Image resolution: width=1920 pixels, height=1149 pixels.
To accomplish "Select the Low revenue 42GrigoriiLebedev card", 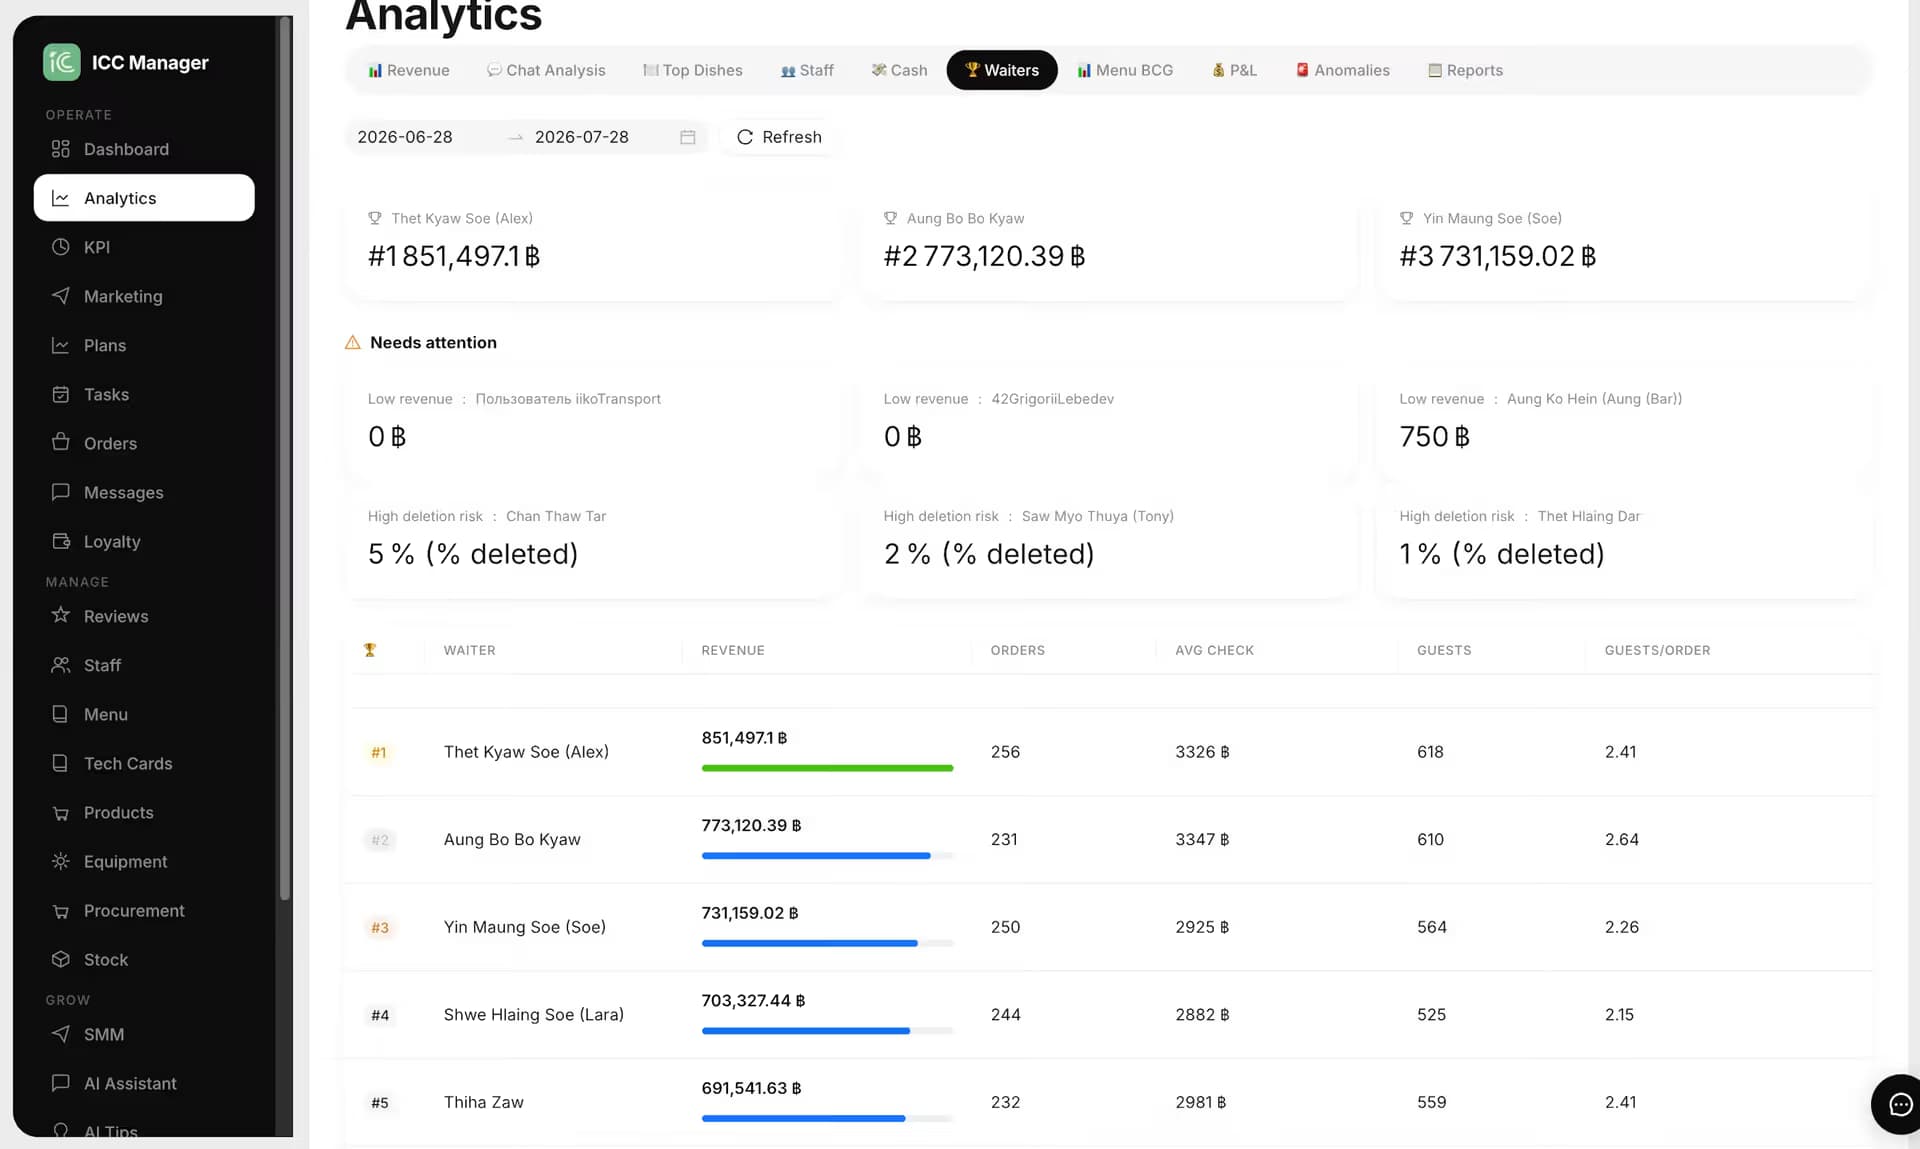I will tap(1109, 425).
